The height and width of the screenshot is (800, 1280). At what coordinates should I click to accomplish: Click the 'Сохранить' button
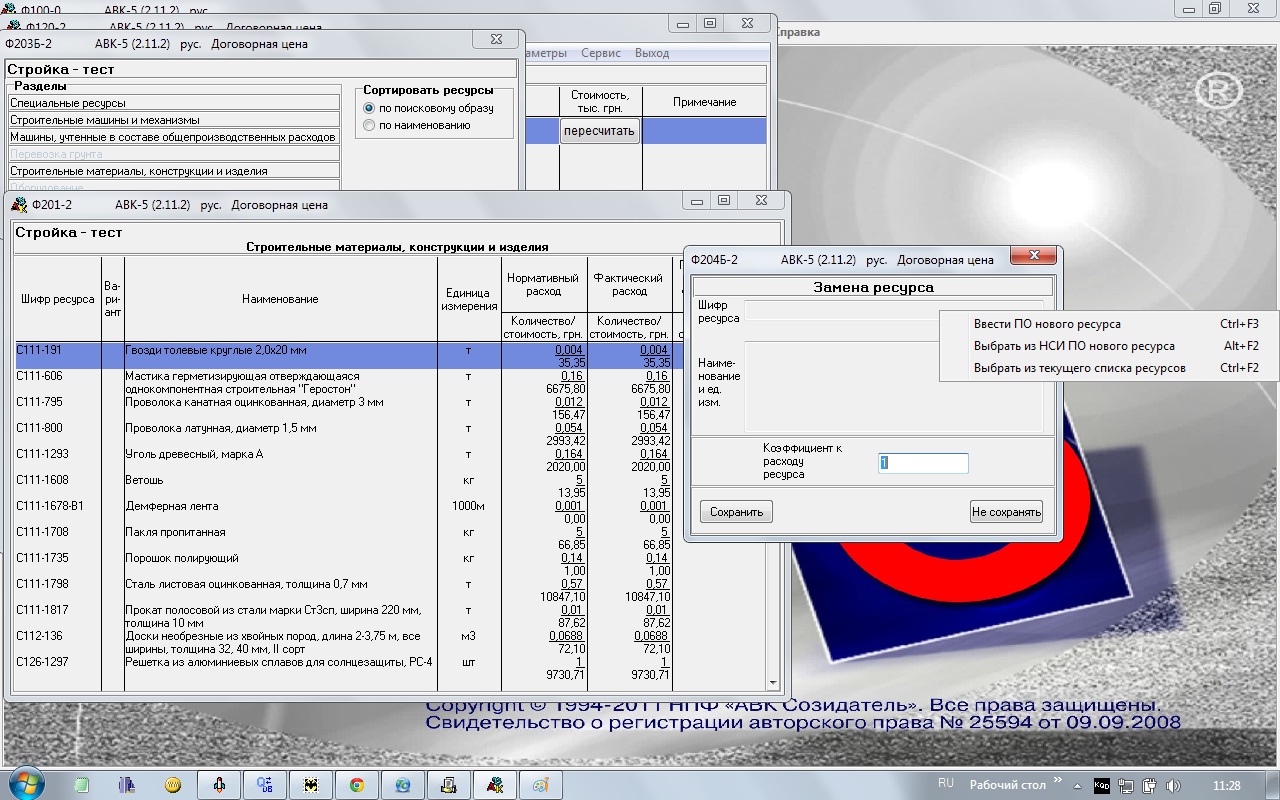tap(736, 512)
